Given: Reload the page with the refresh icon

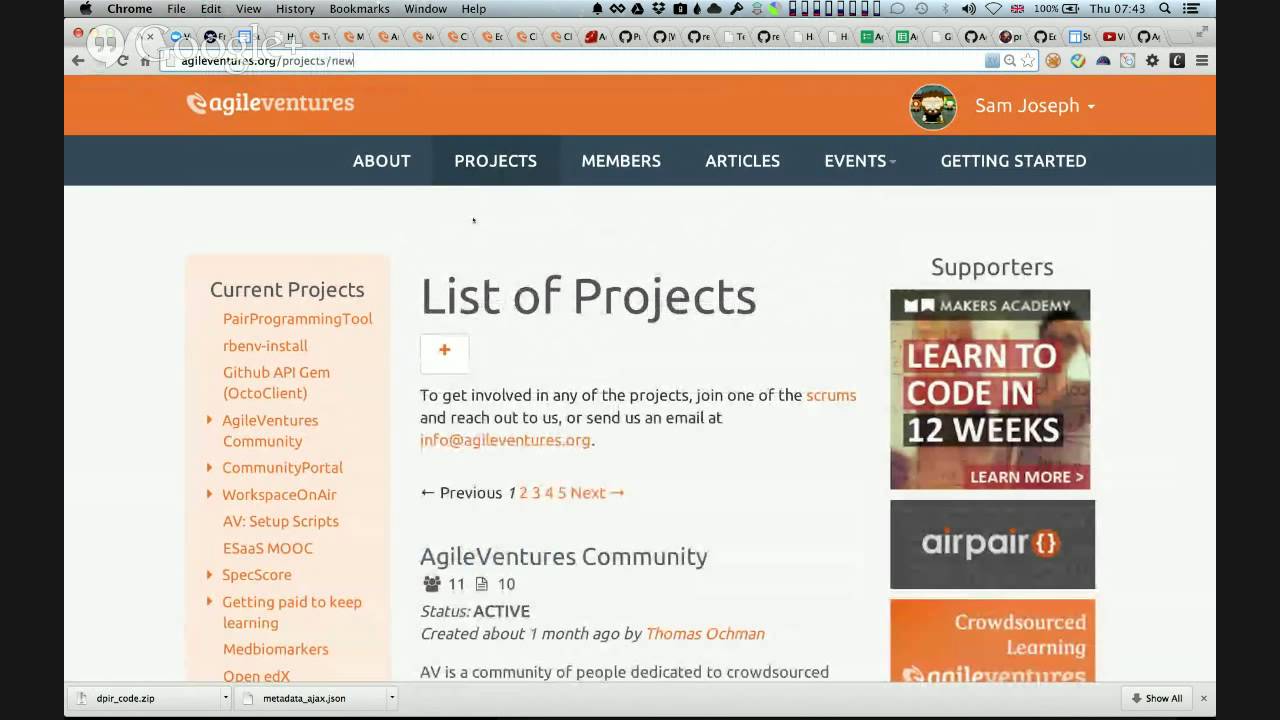Looking at the screenshot, I should tap(122, 61).
